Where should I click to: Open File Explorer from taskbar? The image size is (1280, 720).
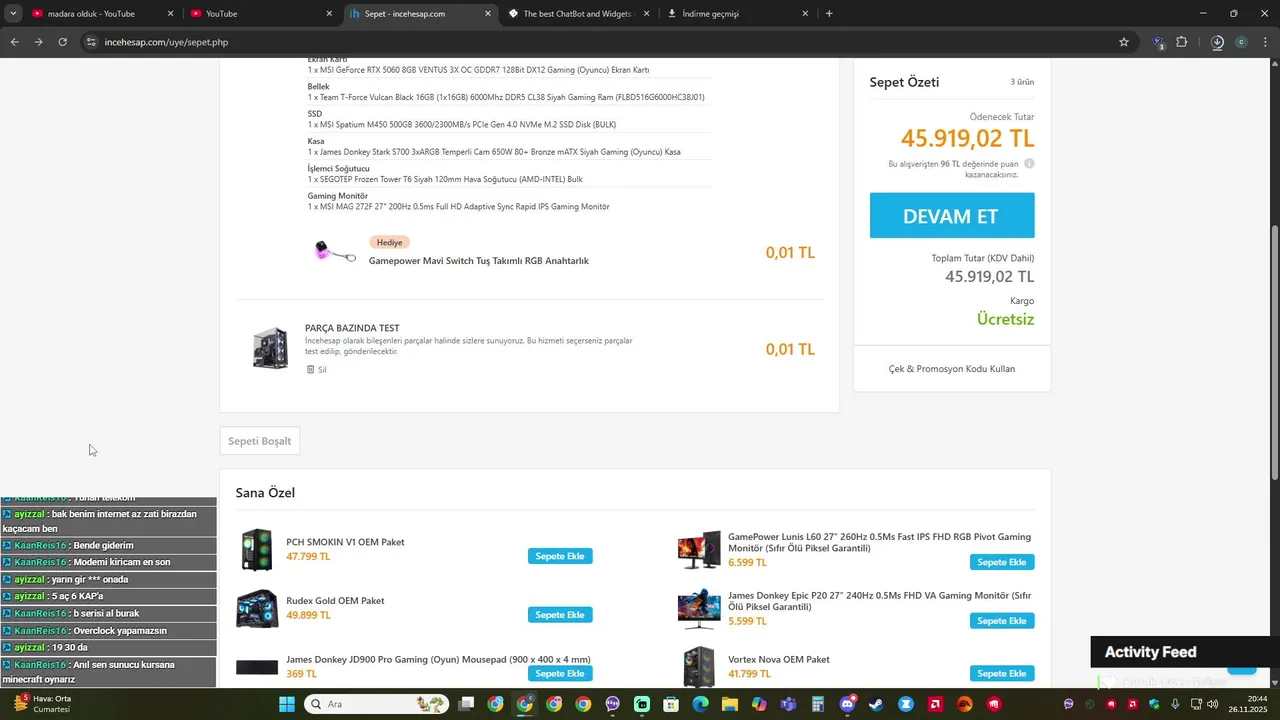click(730, 704)
